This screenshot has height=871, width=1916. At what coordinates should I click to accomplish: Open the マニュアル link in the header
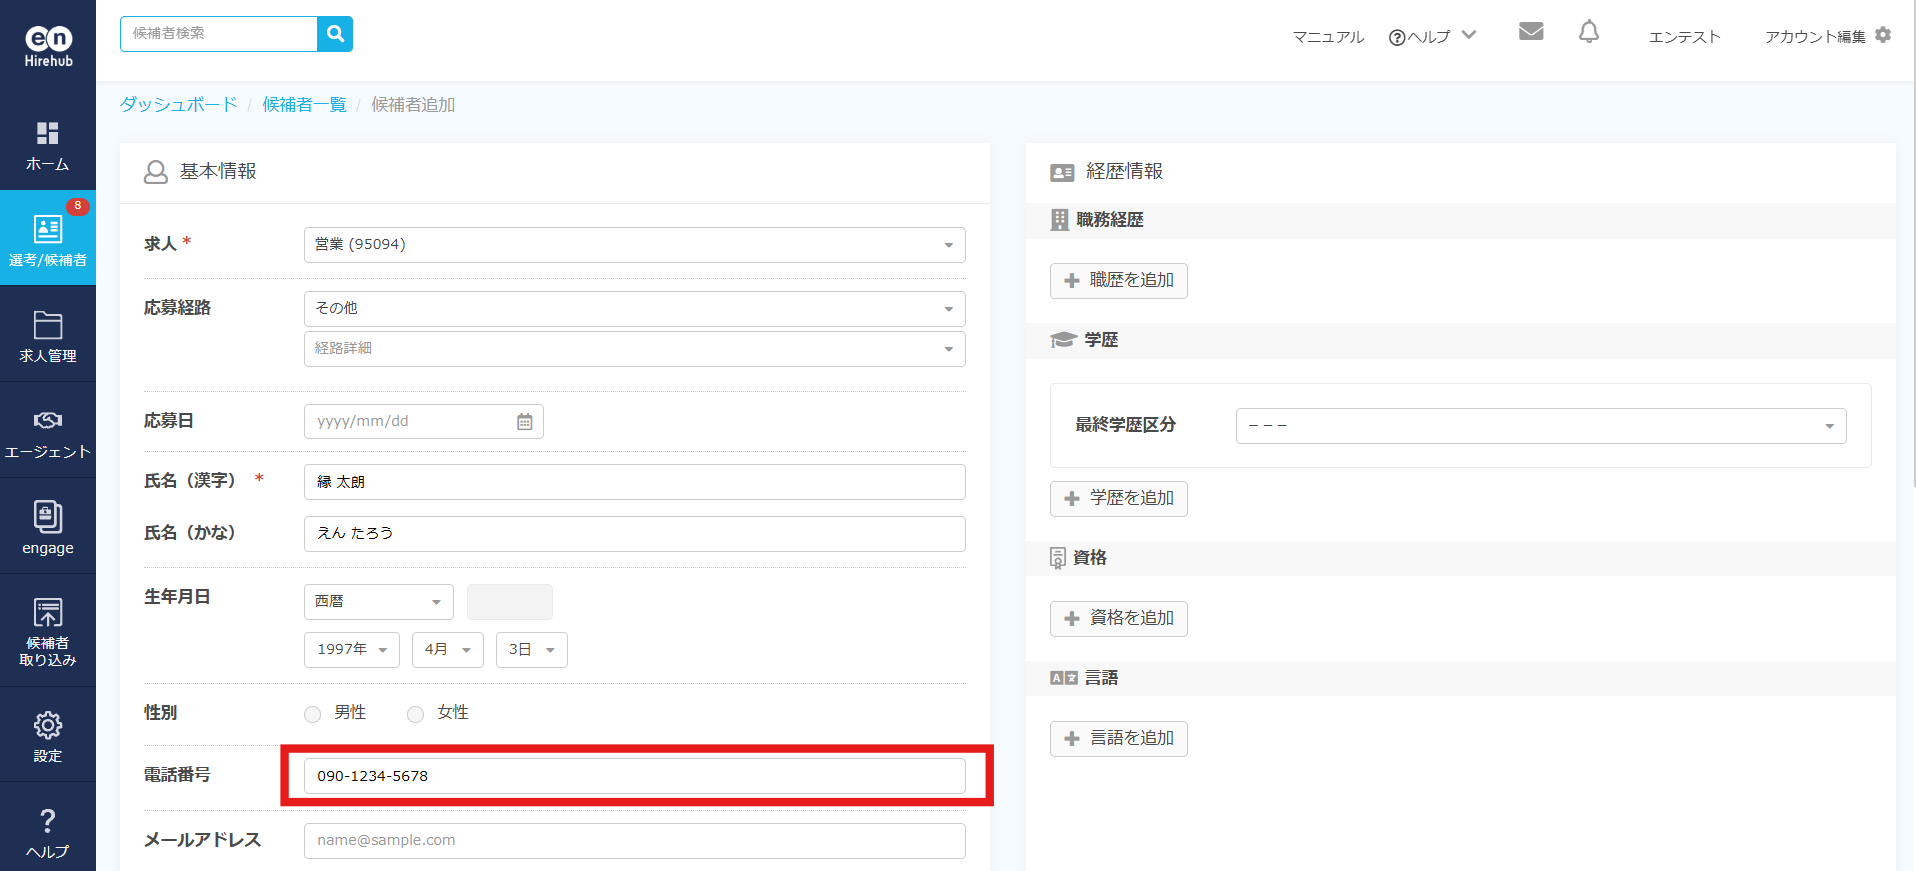click(1328, 37)
